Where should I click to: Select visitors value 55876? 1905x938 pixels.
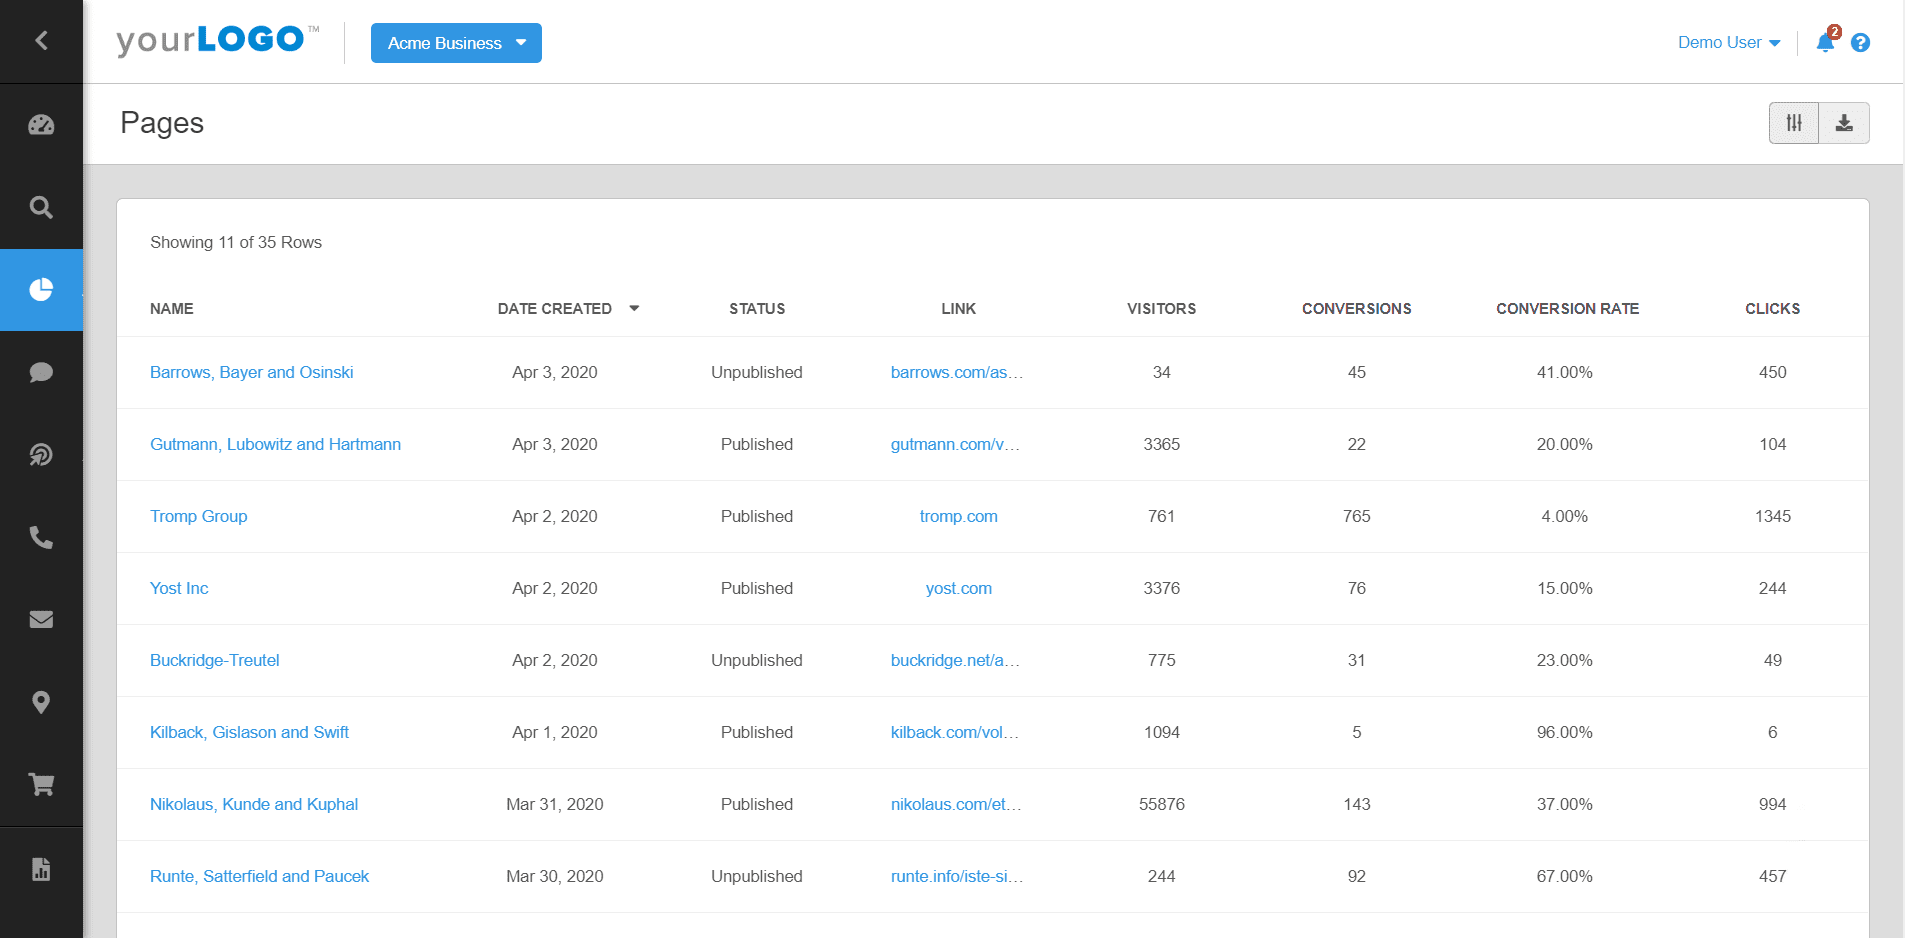1161,804
